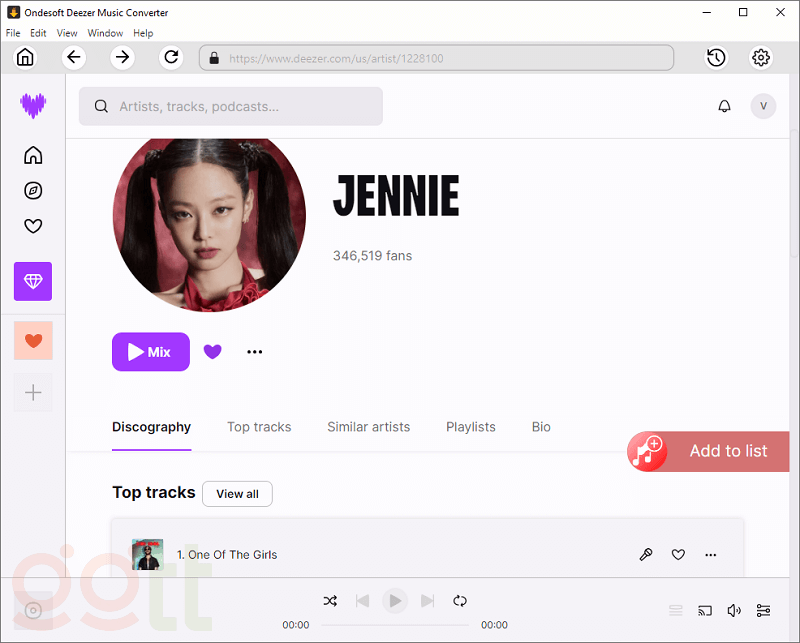Image resolution: width=800 pixels, height=643 pixels.
Task: Open the user profile avatar menu
Action: [x=763, y=106]
